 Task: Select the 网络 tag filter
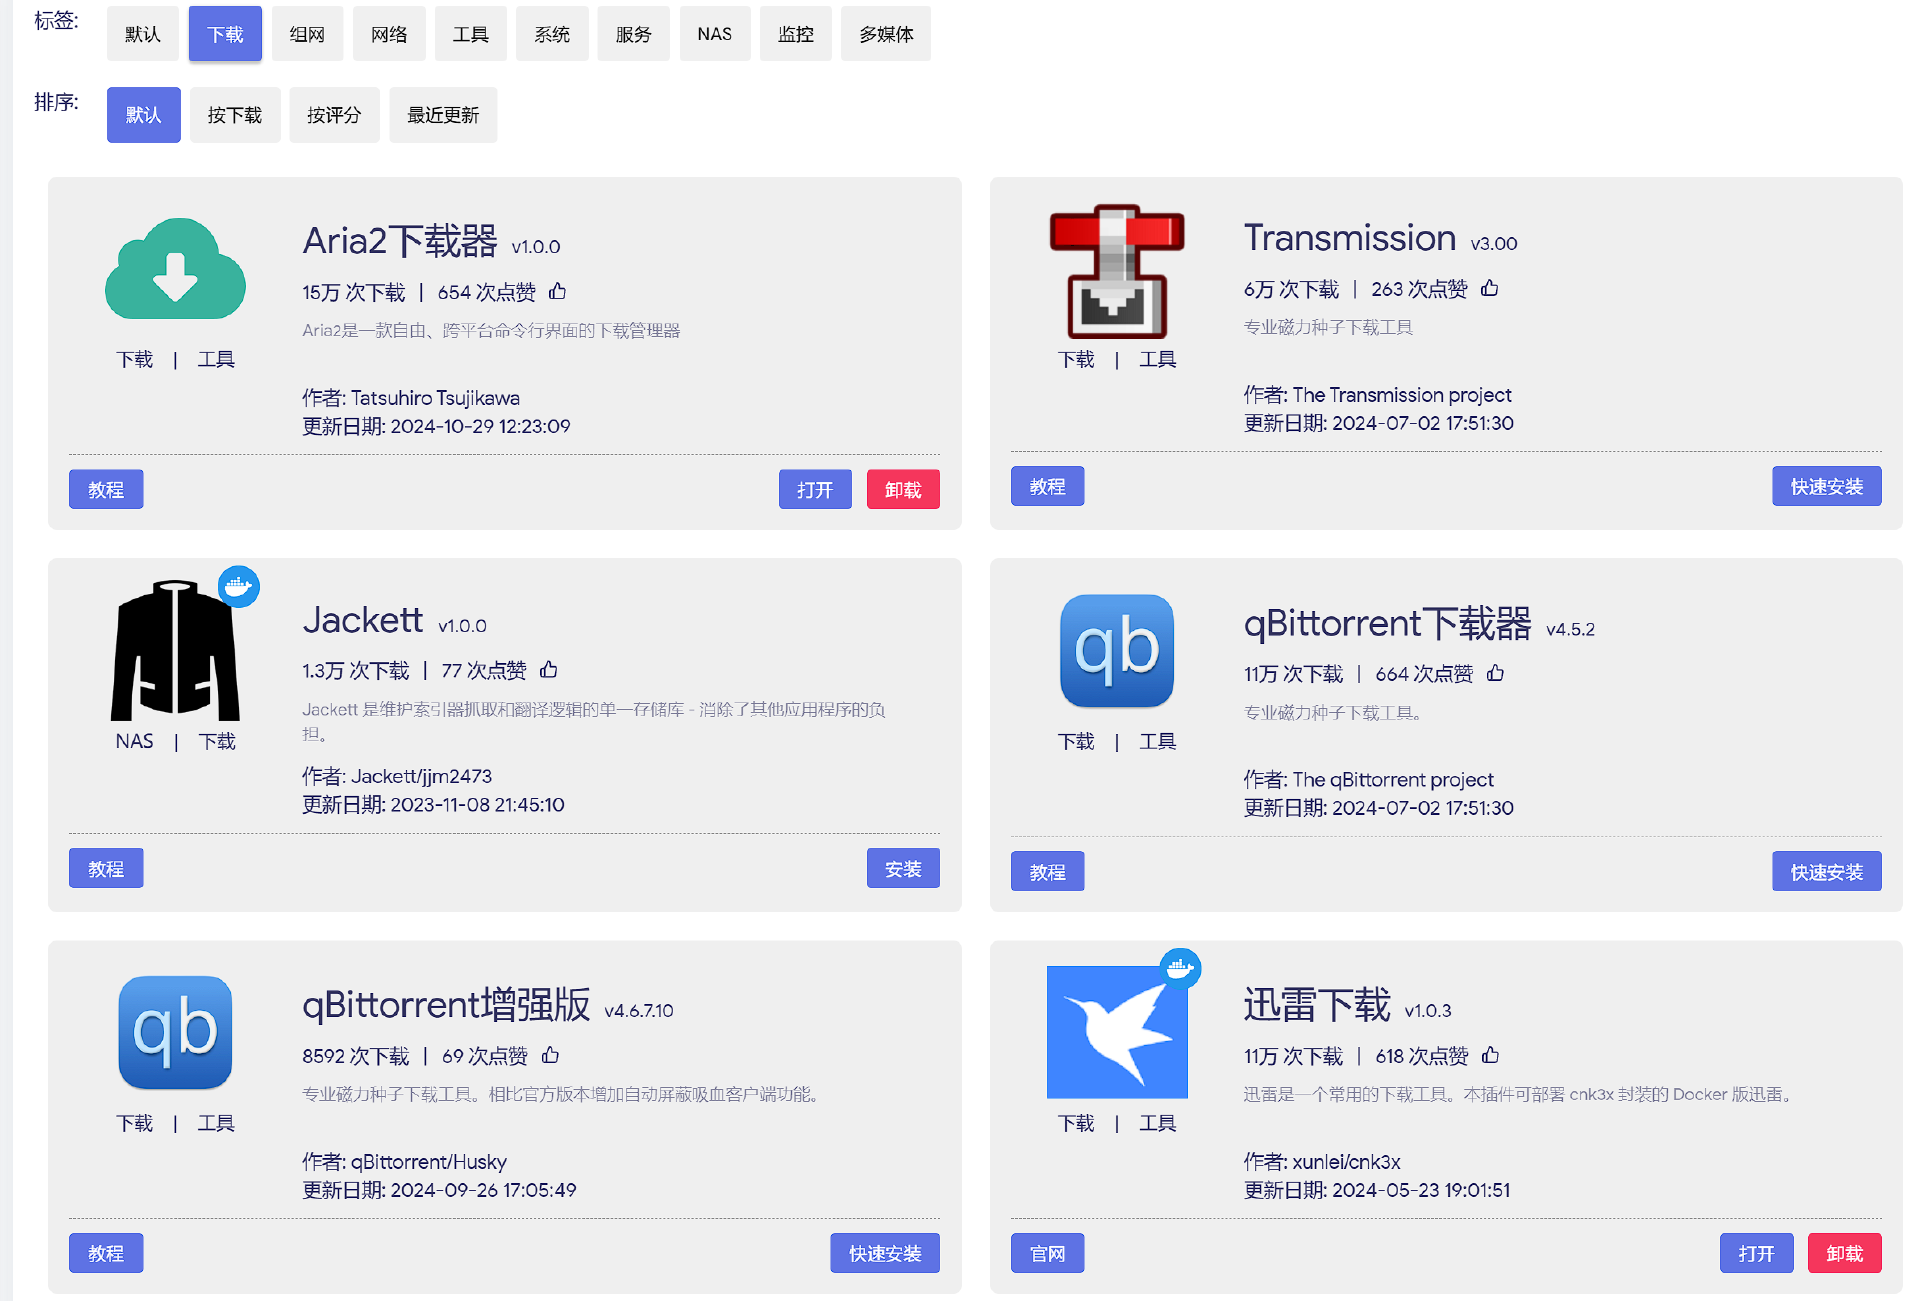tap(389, 34)
